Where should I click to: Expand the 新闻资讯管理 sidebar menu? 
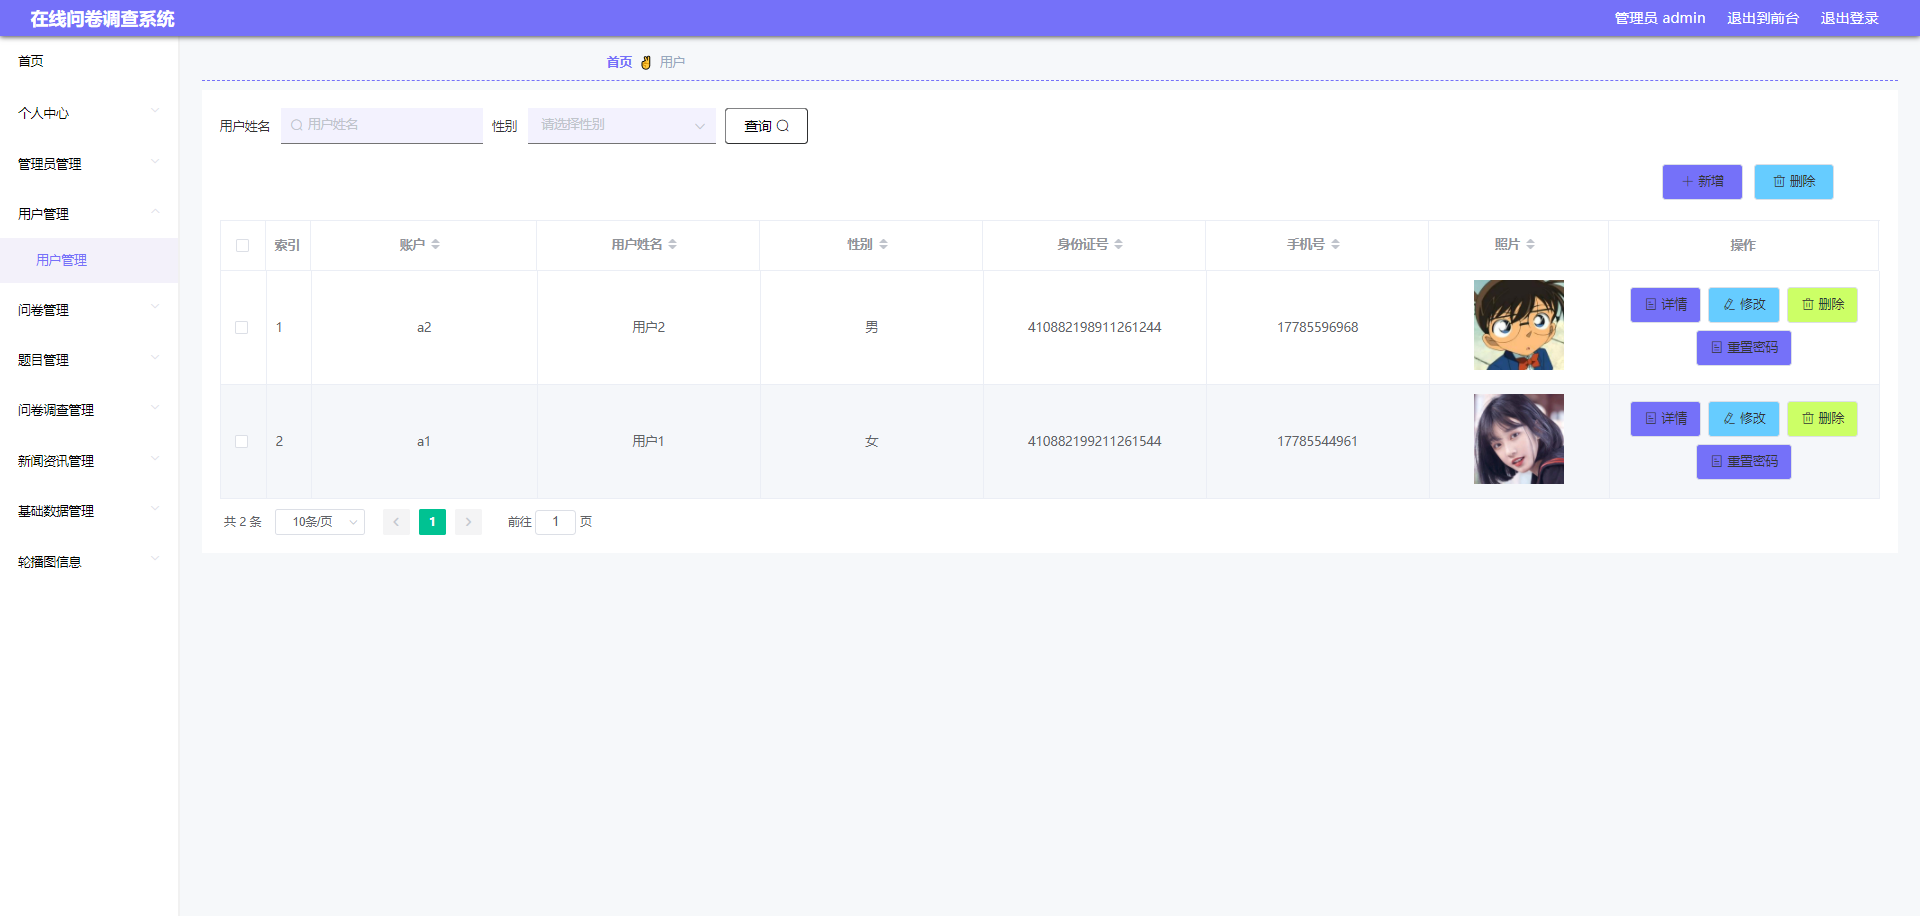click(89, 461)
